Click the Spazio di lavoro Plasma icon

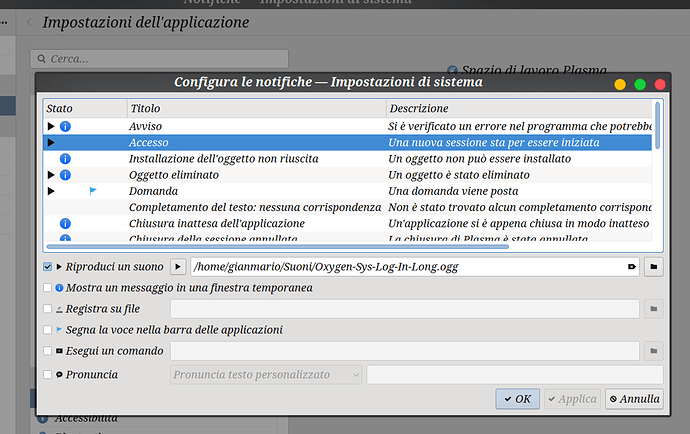(452, 70)
